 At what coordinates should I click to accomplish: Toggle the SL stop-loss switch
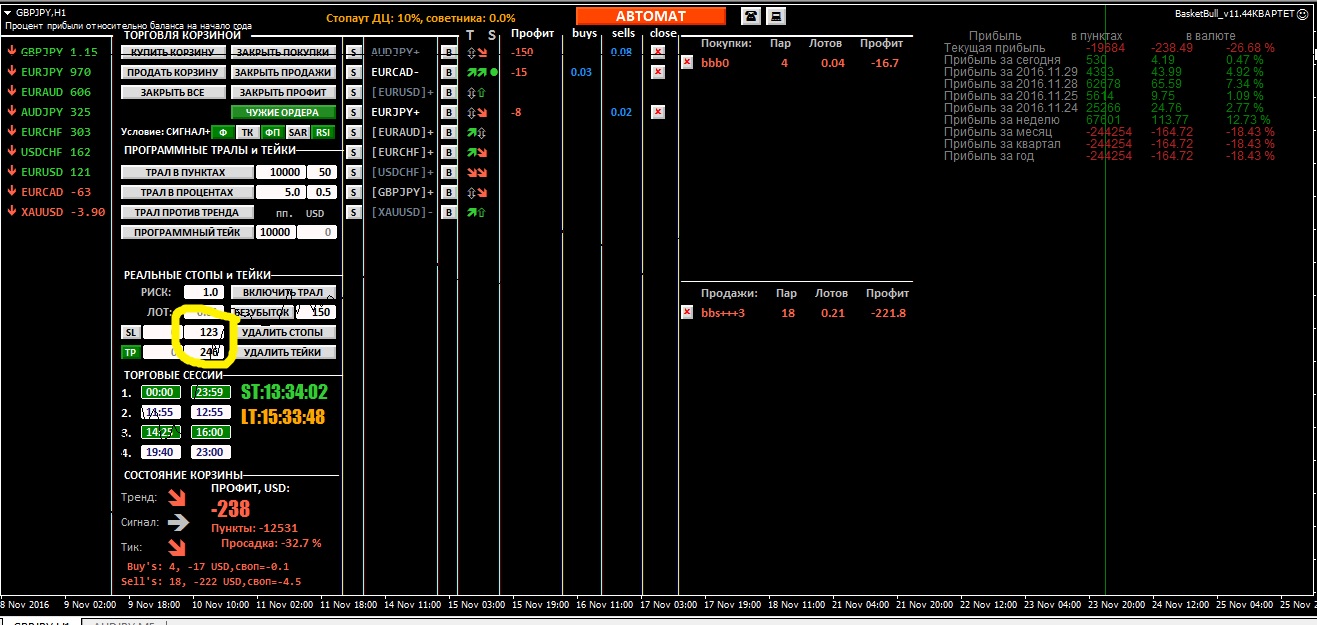tap(130, 332)
